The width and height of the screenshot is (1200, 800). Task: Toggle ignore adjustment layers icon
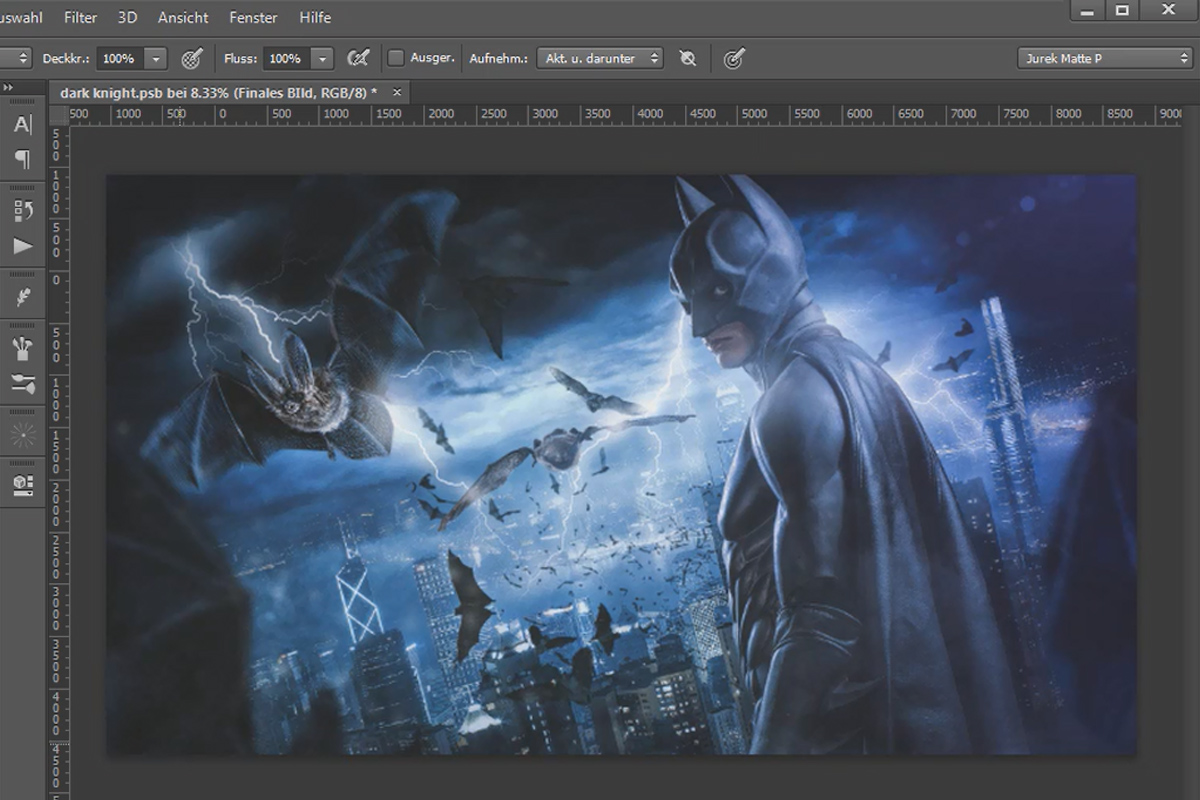point(687,58)
